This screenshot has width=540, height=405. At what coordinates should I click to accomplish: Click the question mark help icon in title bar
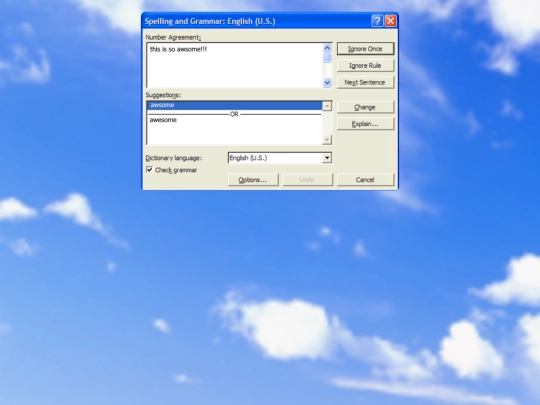(x=377, y=21)
